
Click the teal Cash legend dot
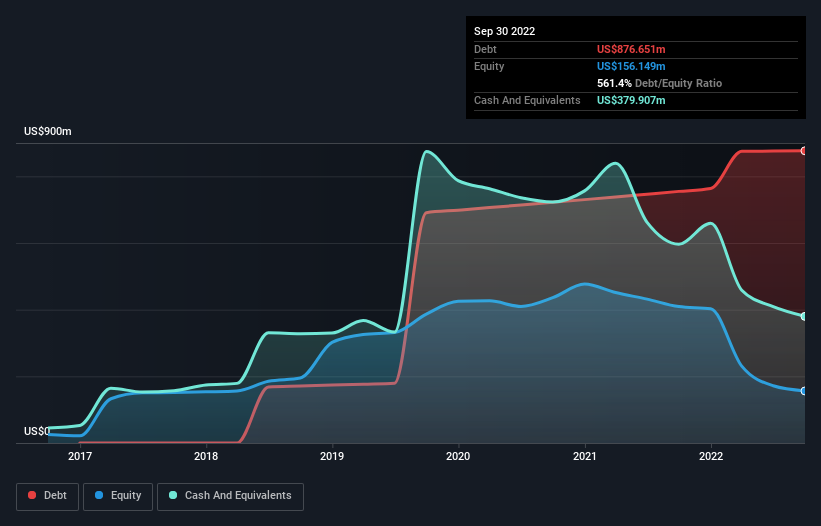[x=173, y=495]
